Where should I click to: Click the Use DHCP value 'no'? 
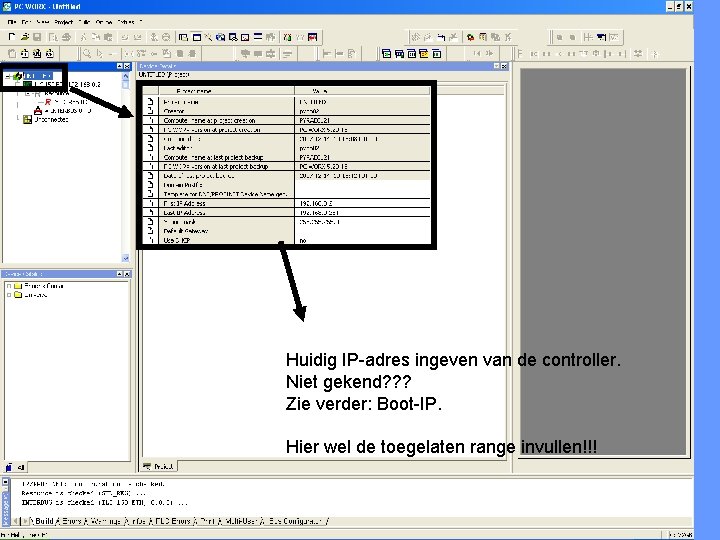tap(303, 240)
